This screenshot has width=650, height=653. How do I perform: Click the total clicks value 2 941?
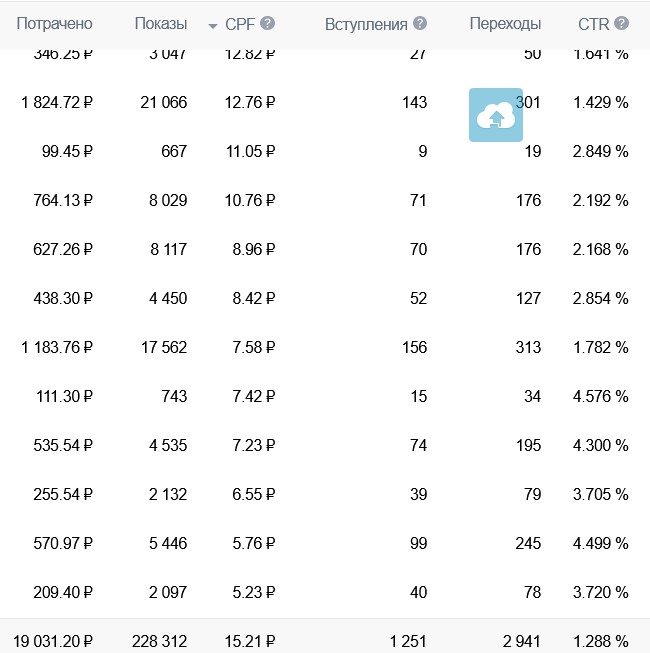point(521,641)
